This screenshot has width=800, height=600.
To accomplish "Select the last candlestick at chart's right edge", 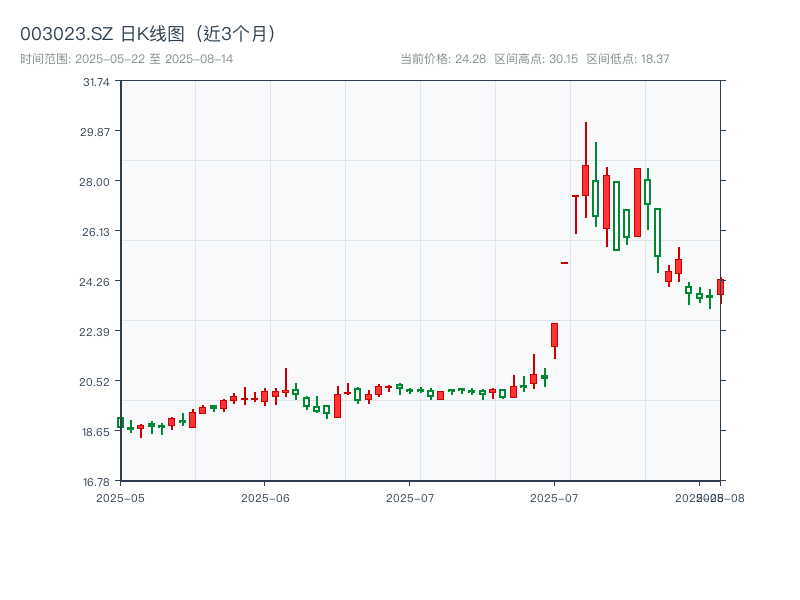I will point(720,287).
